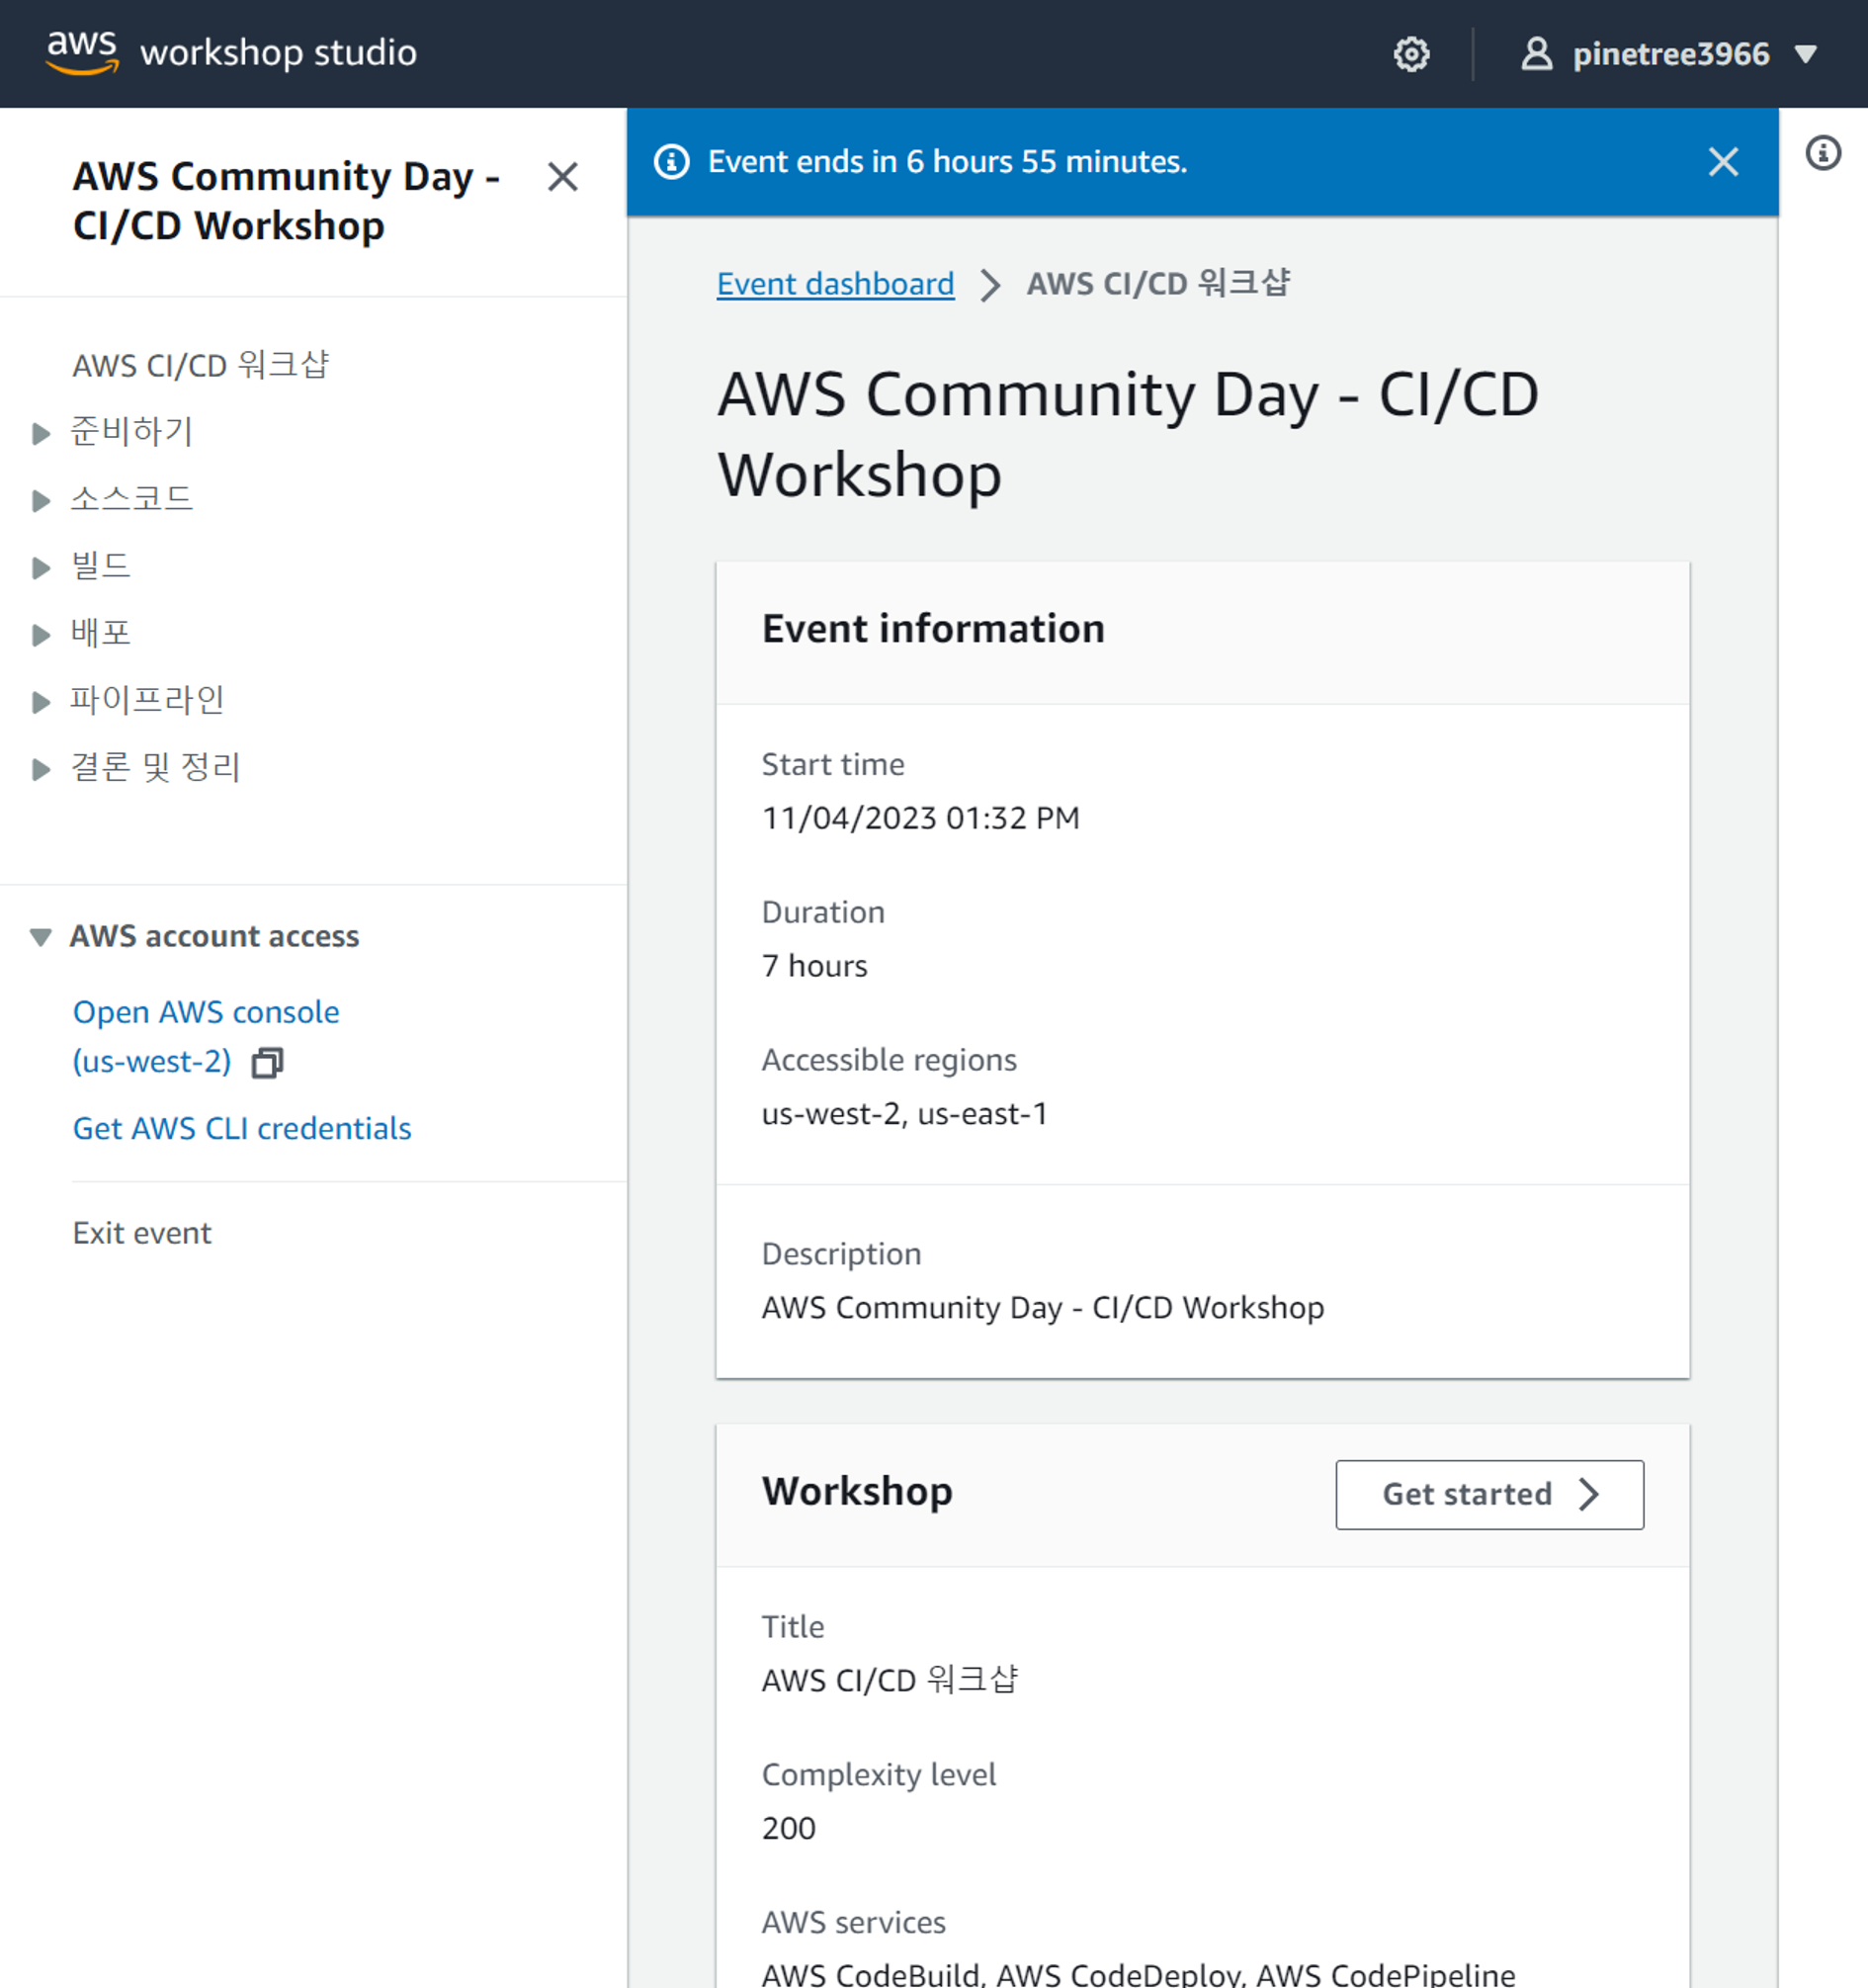Viewport: 1868px width, 1988px height.
Task: Open the 소스코드 menu item
Action: tap(131, 498)
